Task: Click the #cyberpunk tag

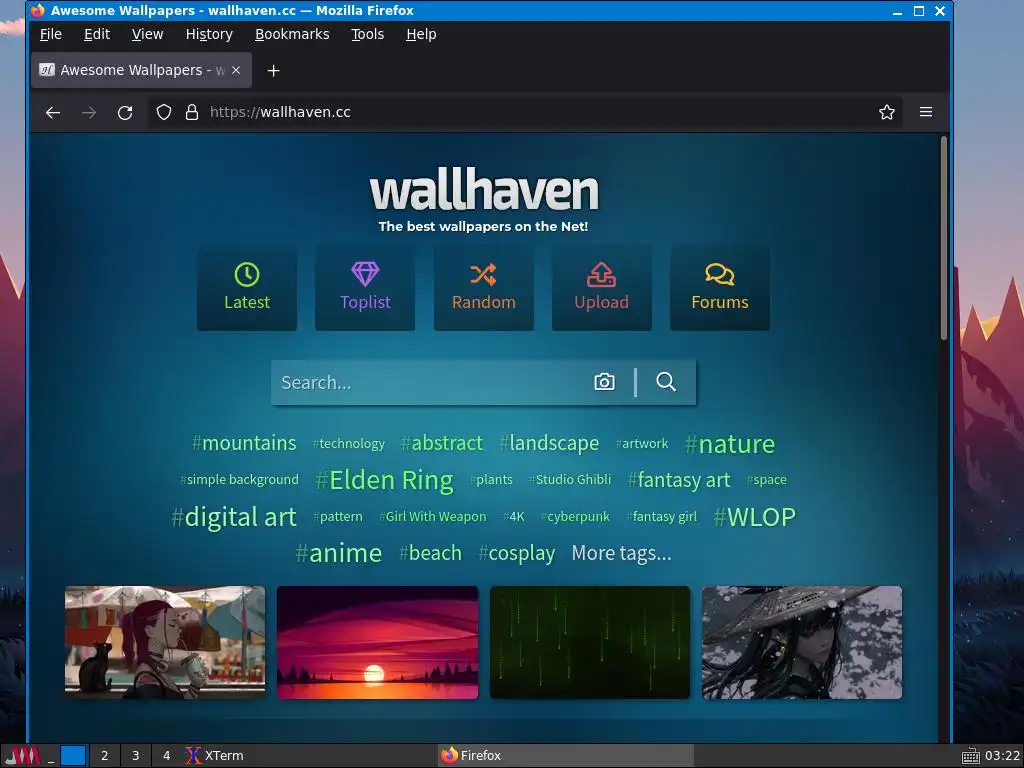Action: tap(575, 517)
